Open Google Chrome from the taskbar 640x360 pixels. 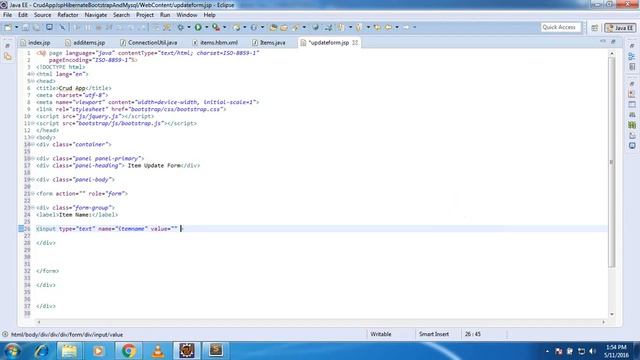[x=129, y=351]
